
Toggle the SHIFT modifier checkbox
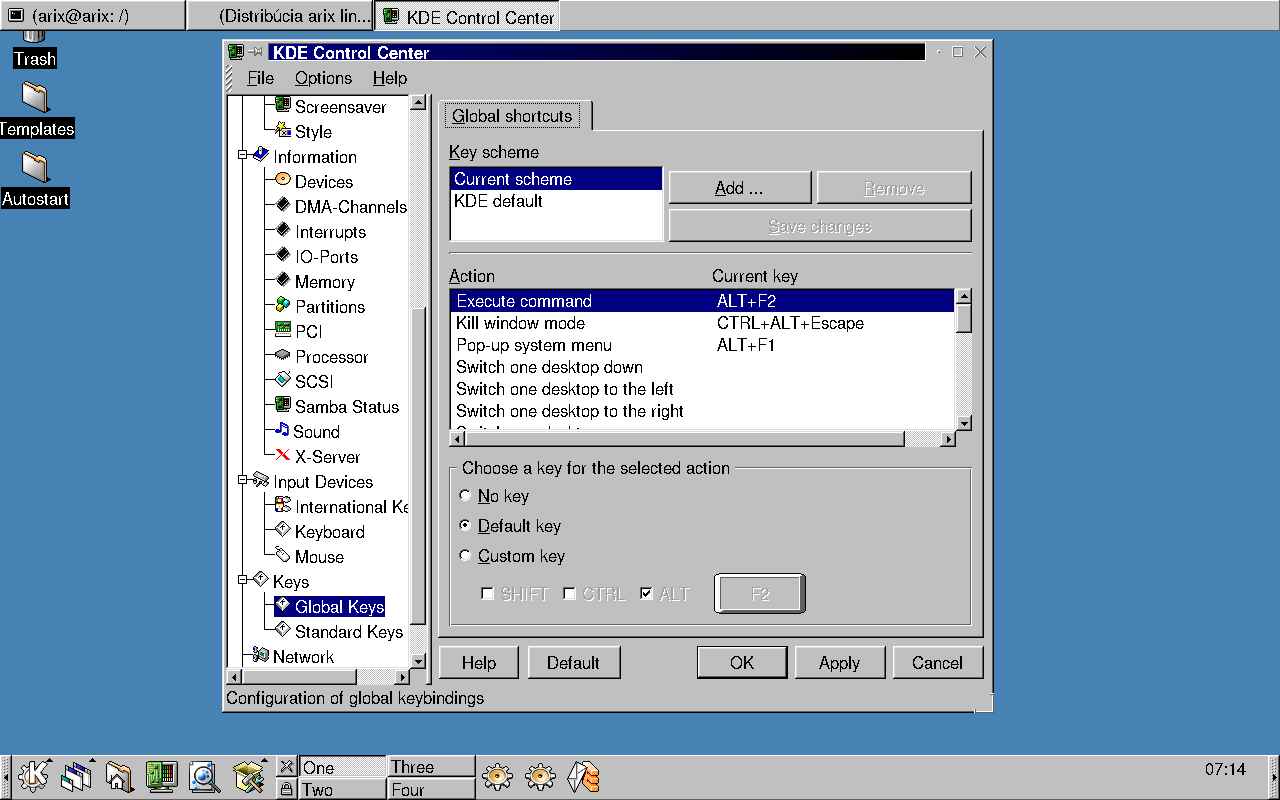pyautogui.click(x=488, y=594)
